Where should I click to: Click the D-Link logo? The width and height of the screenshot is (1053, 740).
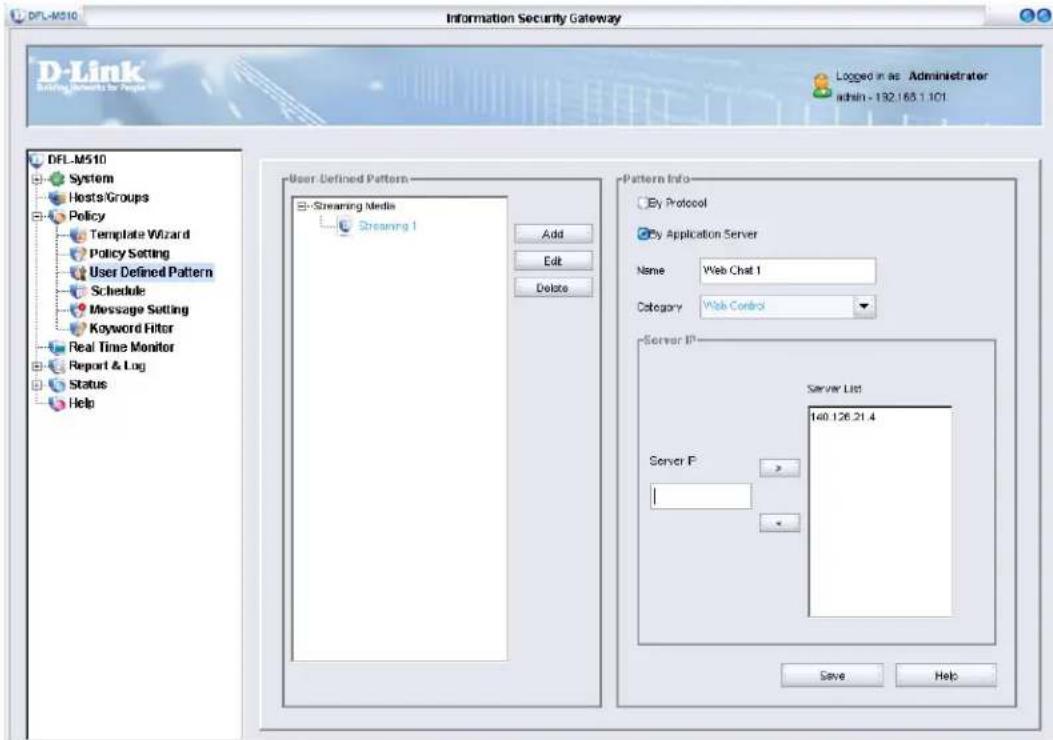[91, 77]
